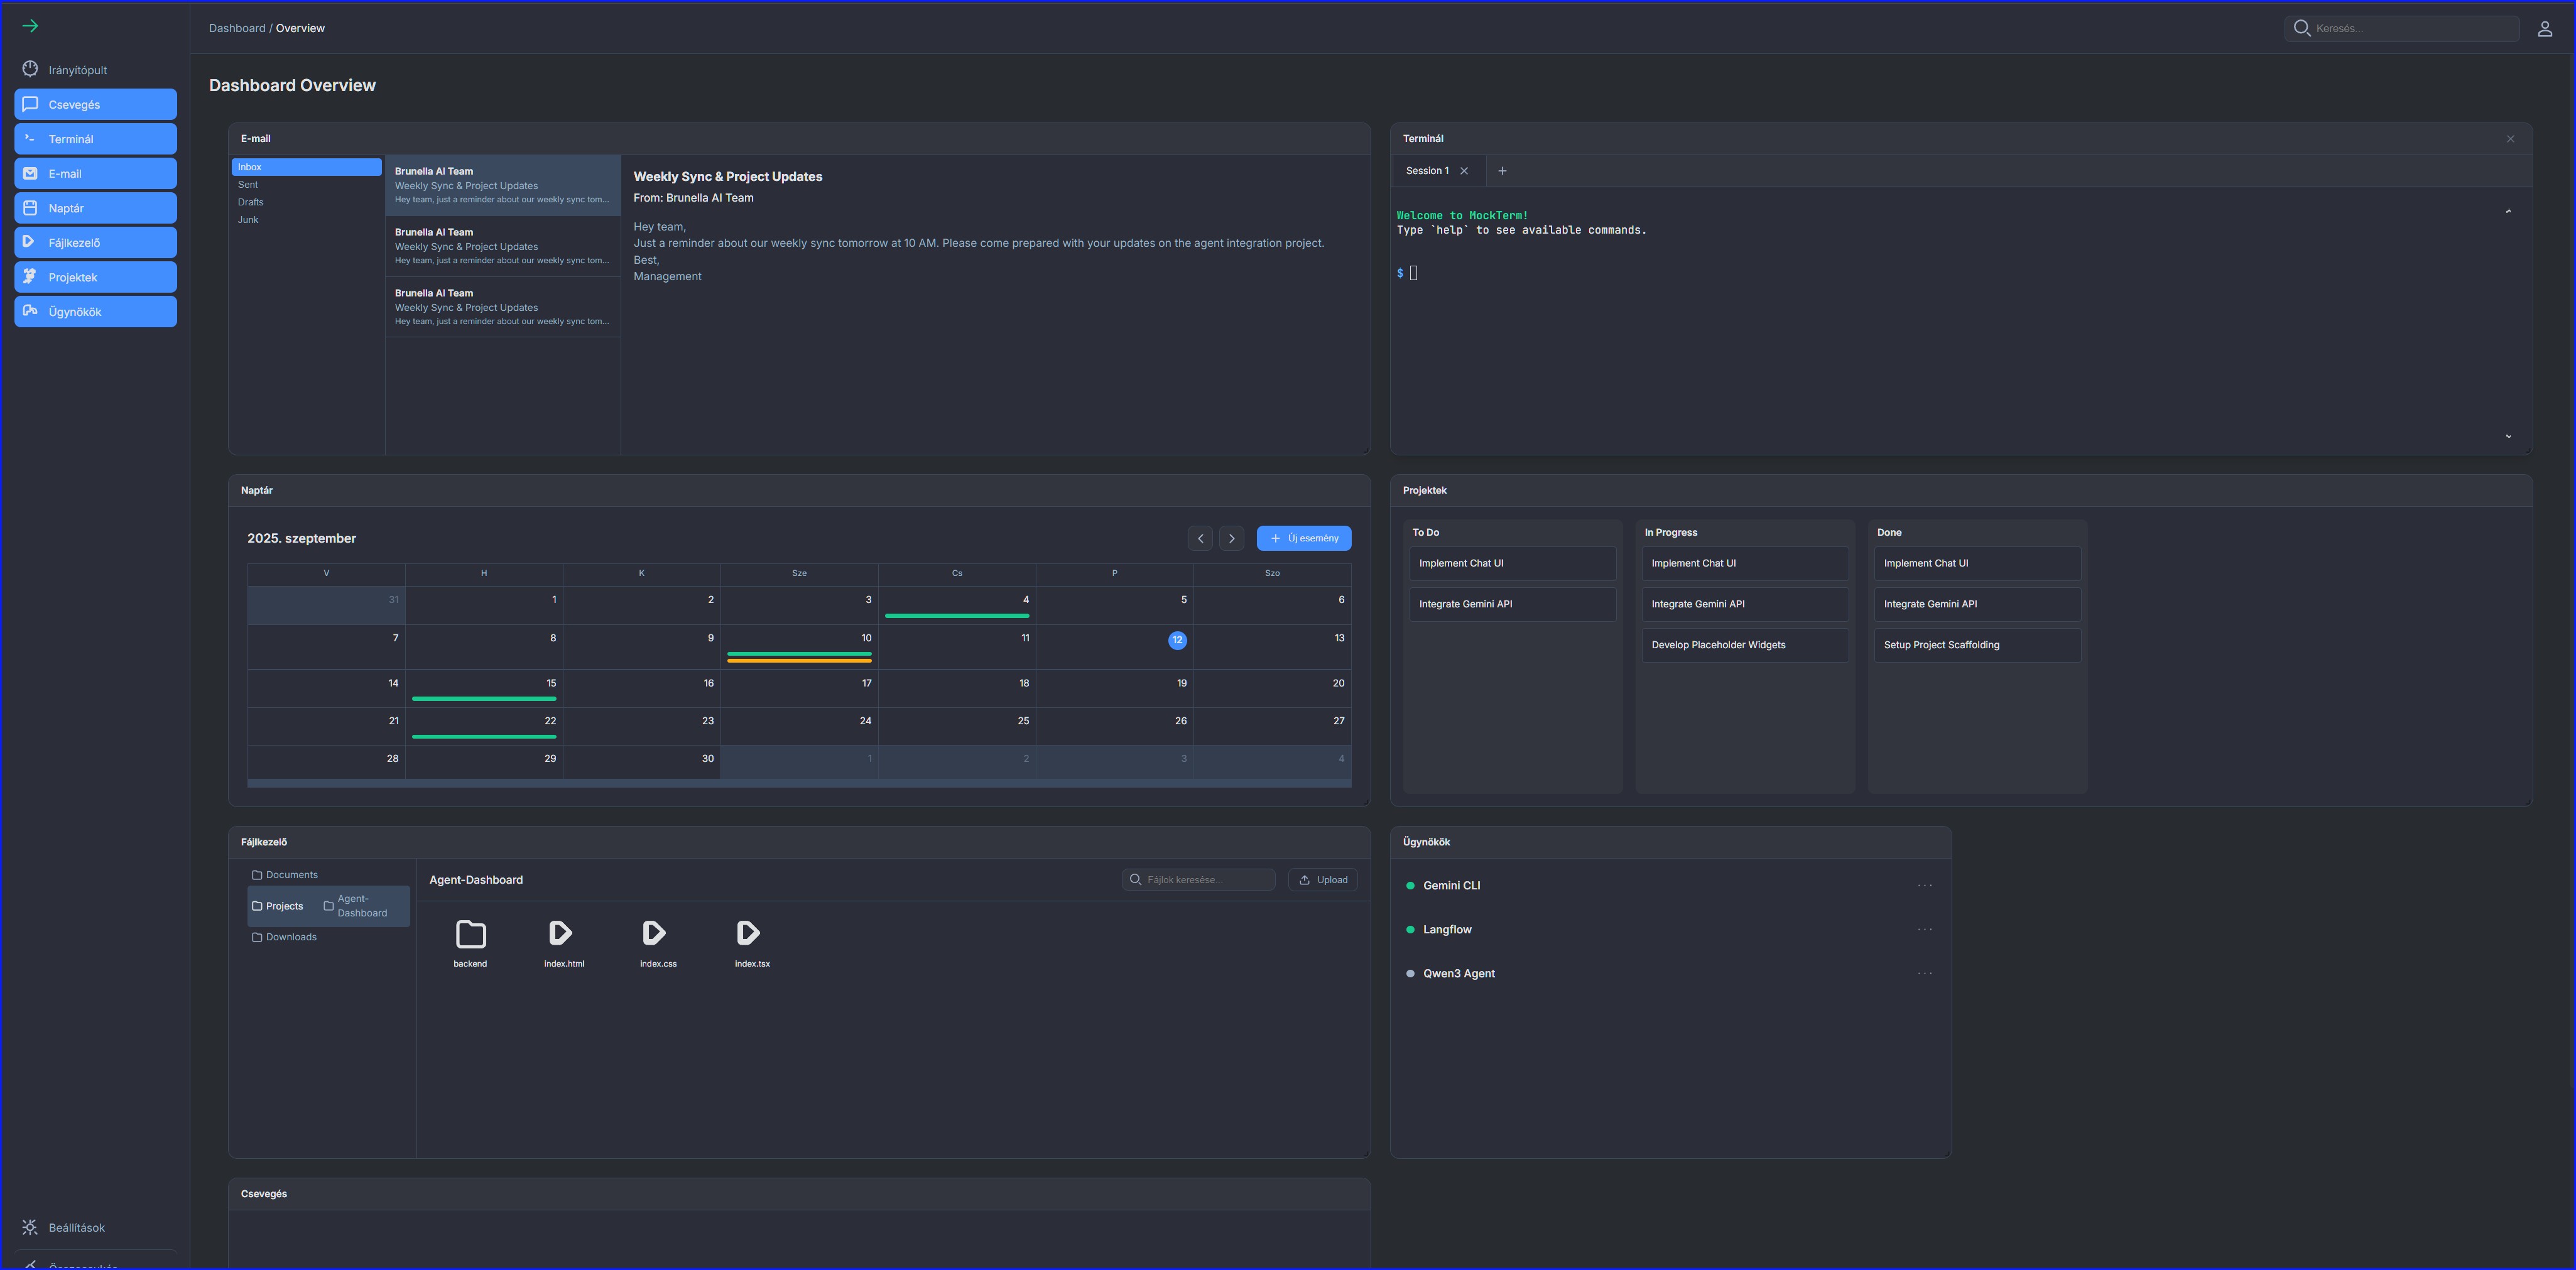2576x1270 pixels.
Task: Toggle the Ügynökök widget in sidebar
Action: pyautogui.click(x=95, y=312)
